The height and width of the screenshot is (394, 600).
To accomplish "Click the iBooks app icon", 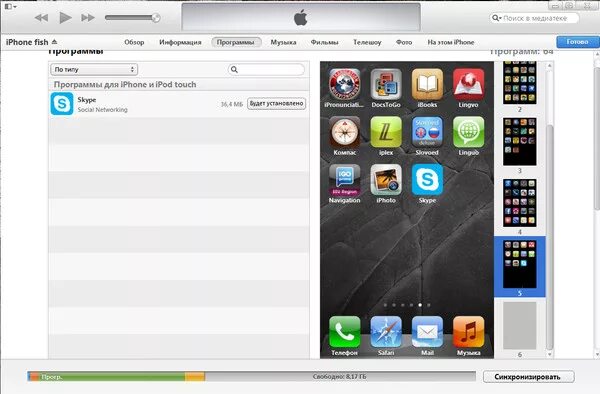I will click(x=427, y=83).
